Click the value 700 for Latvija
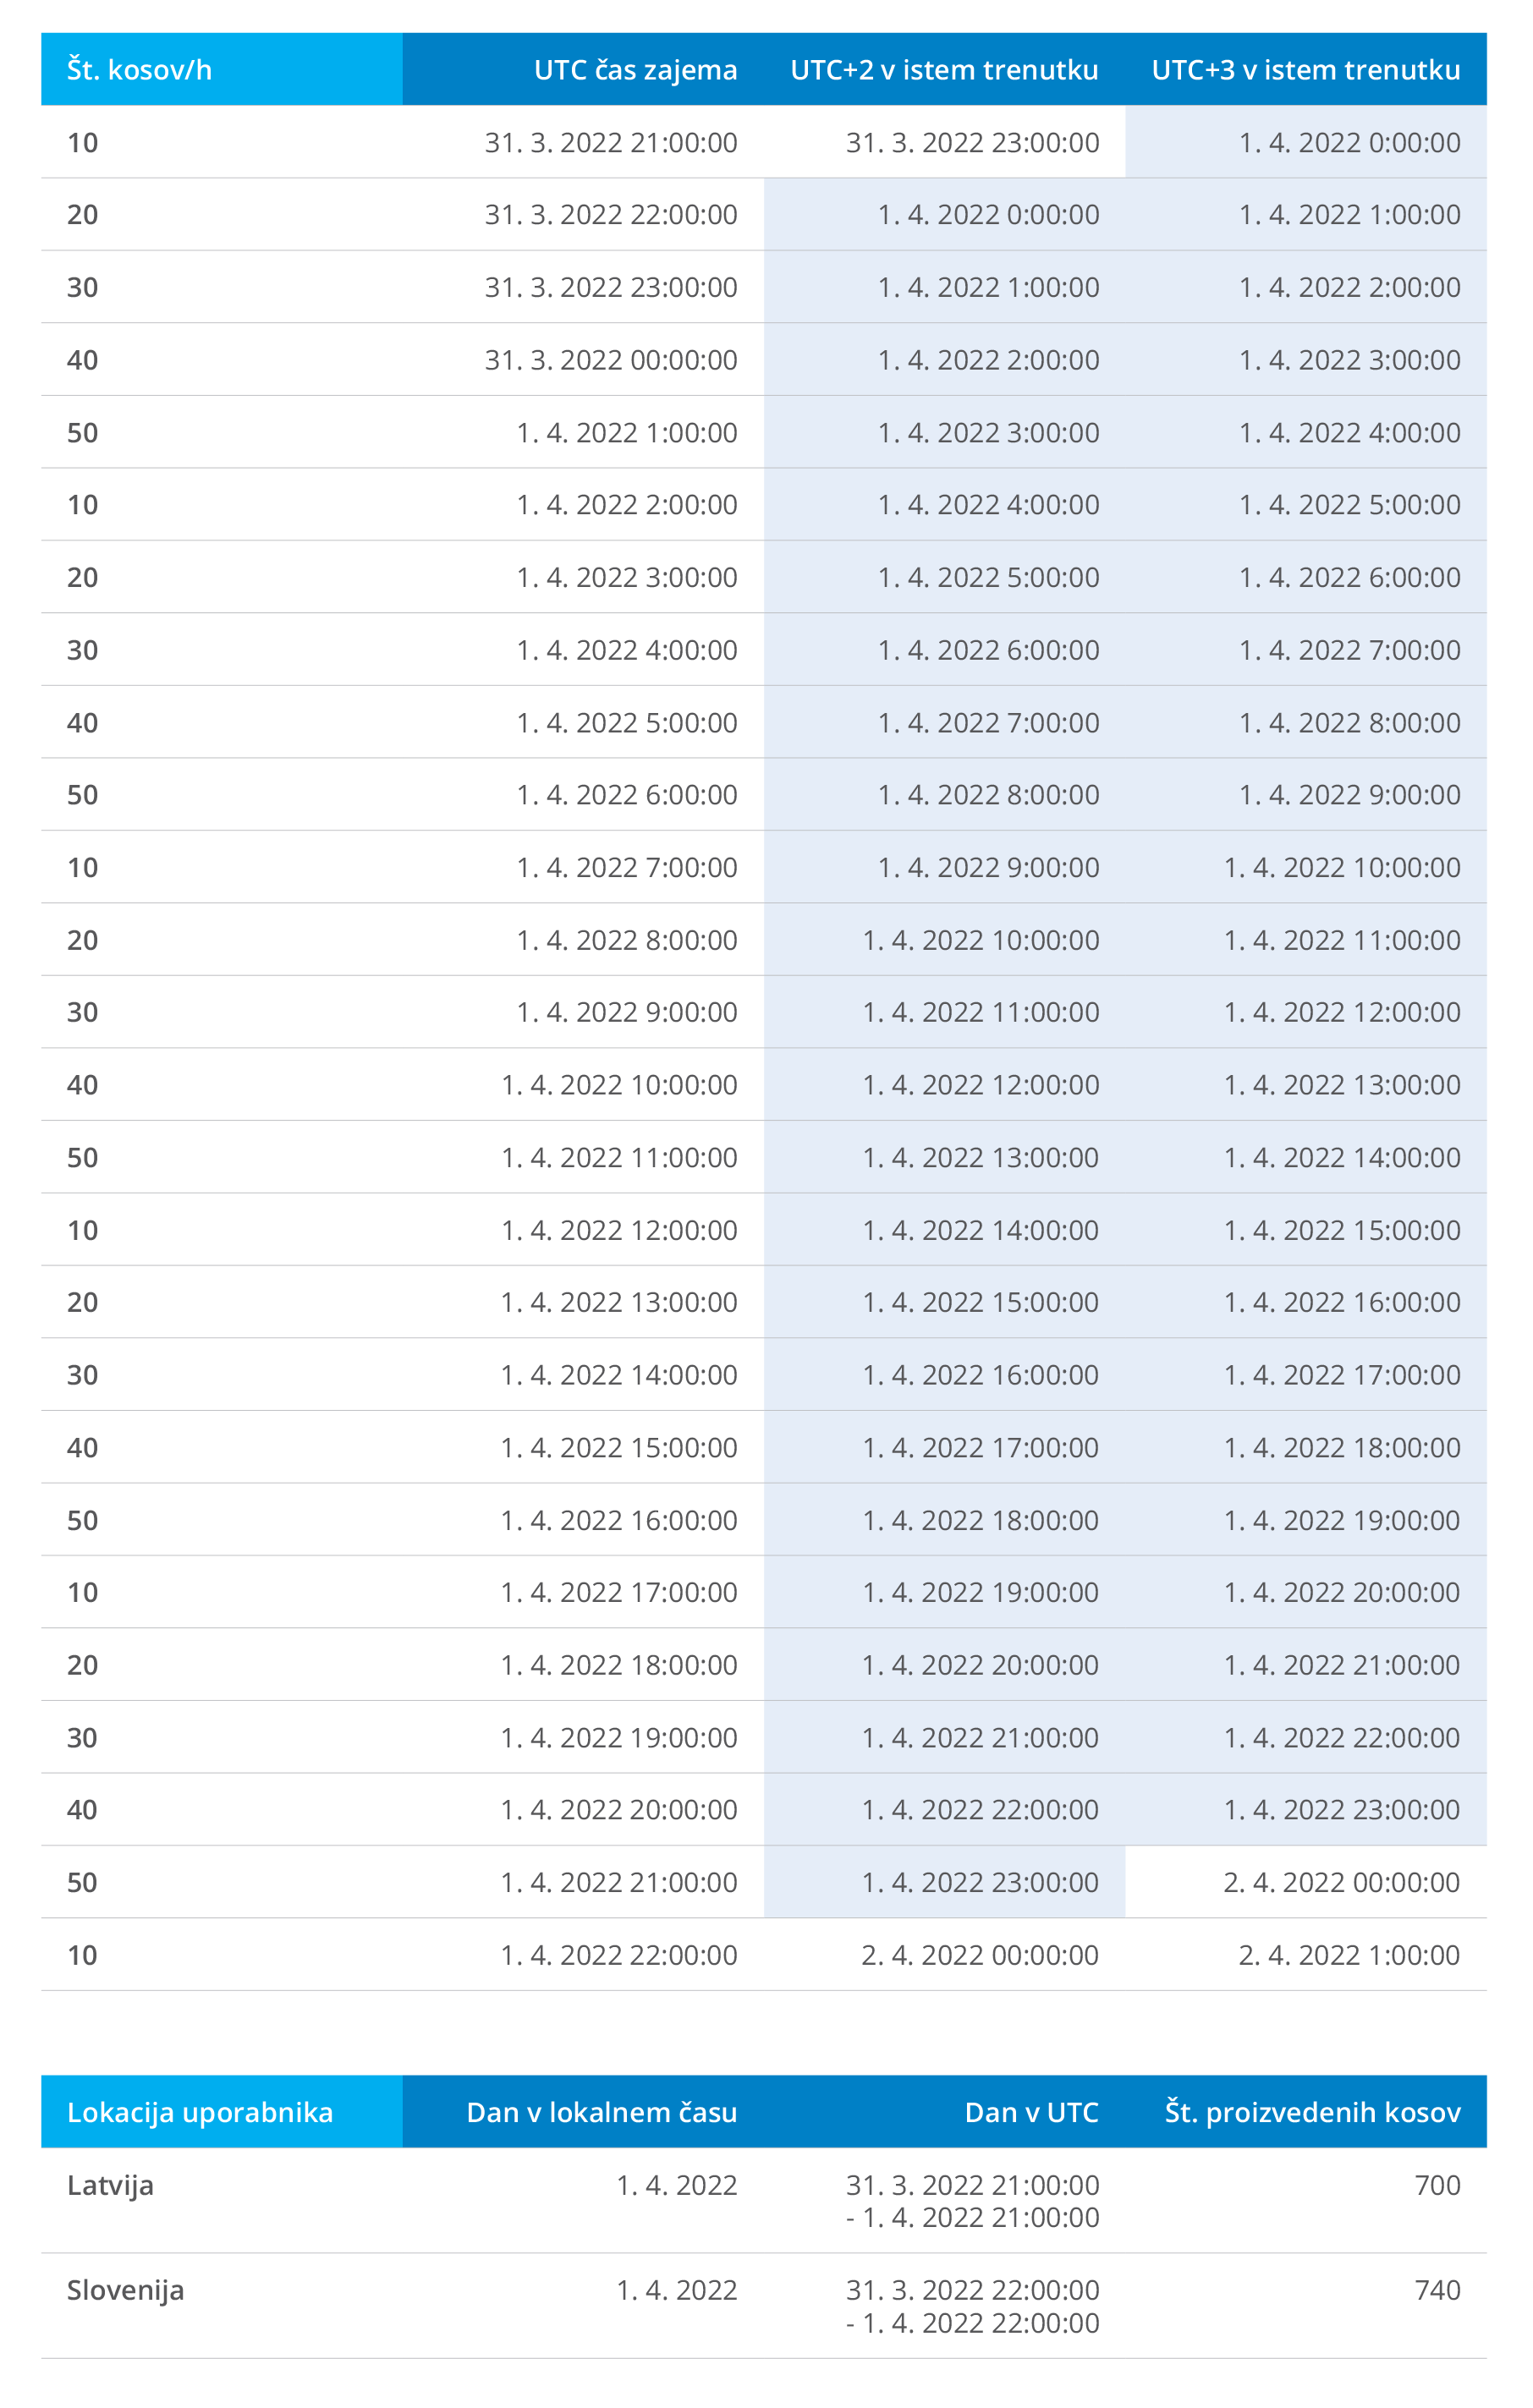Viewport: 1533px width, 2408px height. 1437,2186
